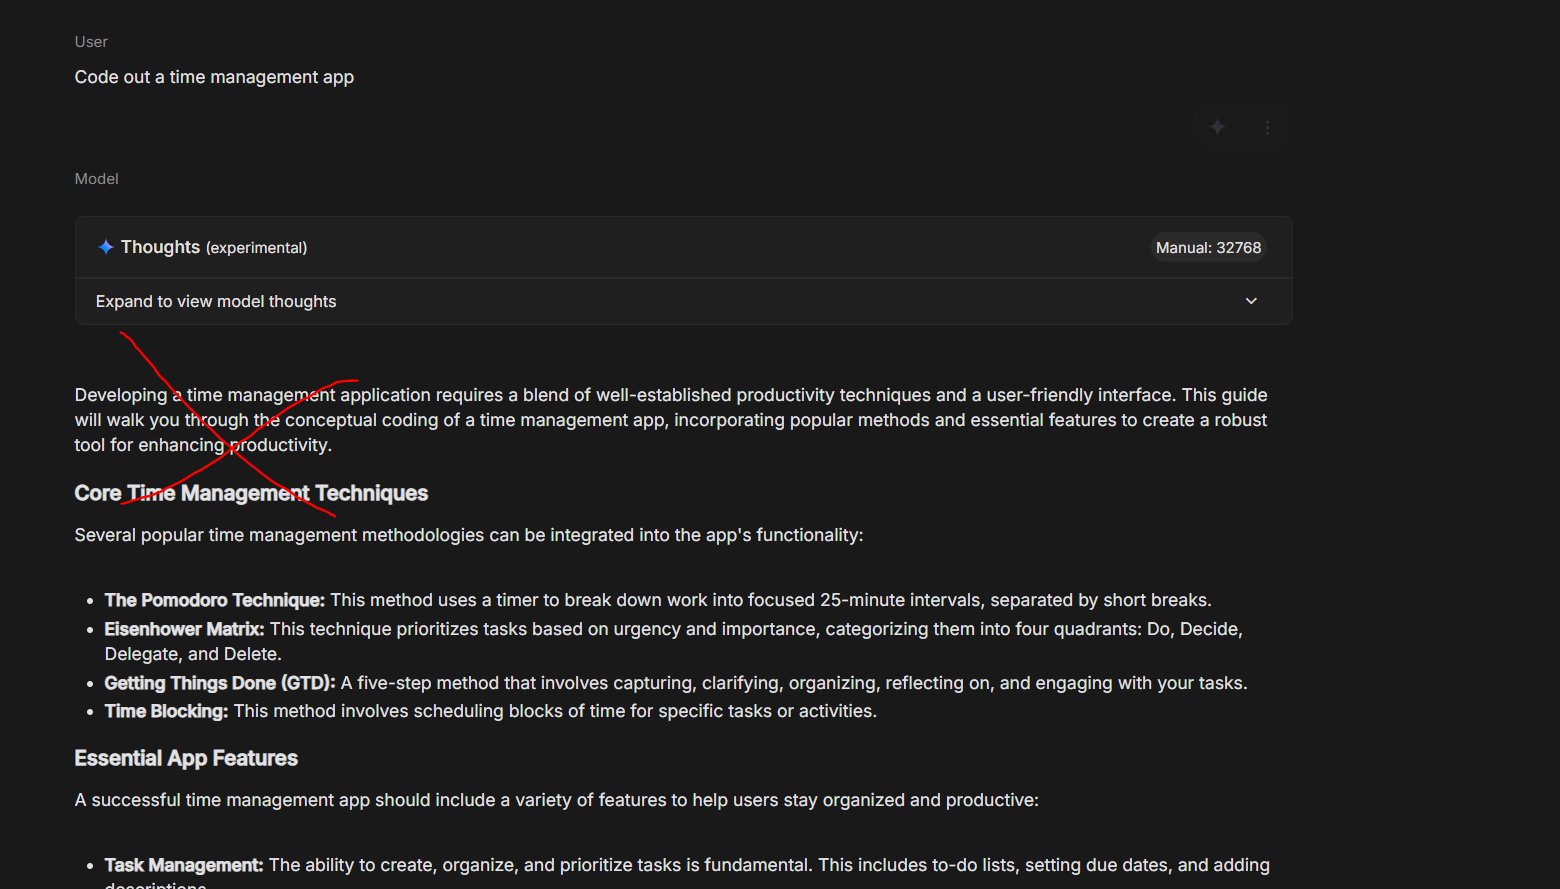This screenshot has height=889, width=1560.
Task: Click the "Essential App Features" heading
Action: (x=186, y=758)
